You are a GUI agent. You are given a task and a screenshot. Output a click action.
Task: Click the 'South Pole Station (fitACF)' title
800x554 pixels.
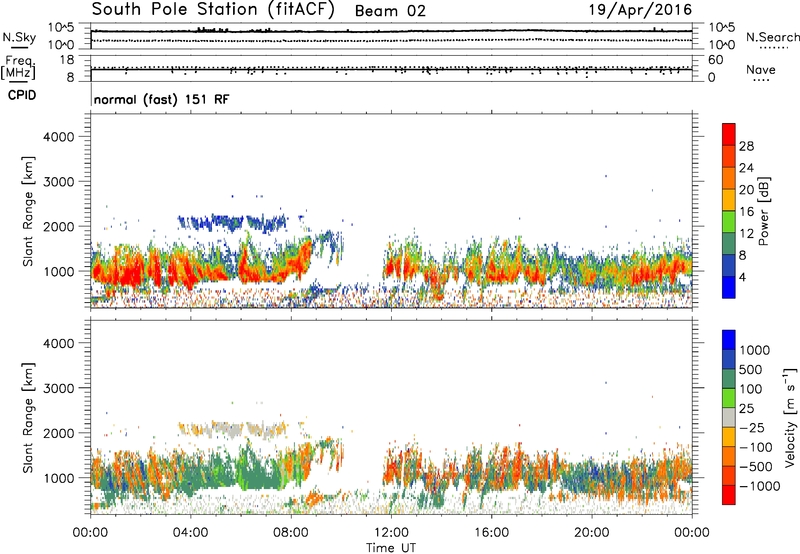point(213,9)
